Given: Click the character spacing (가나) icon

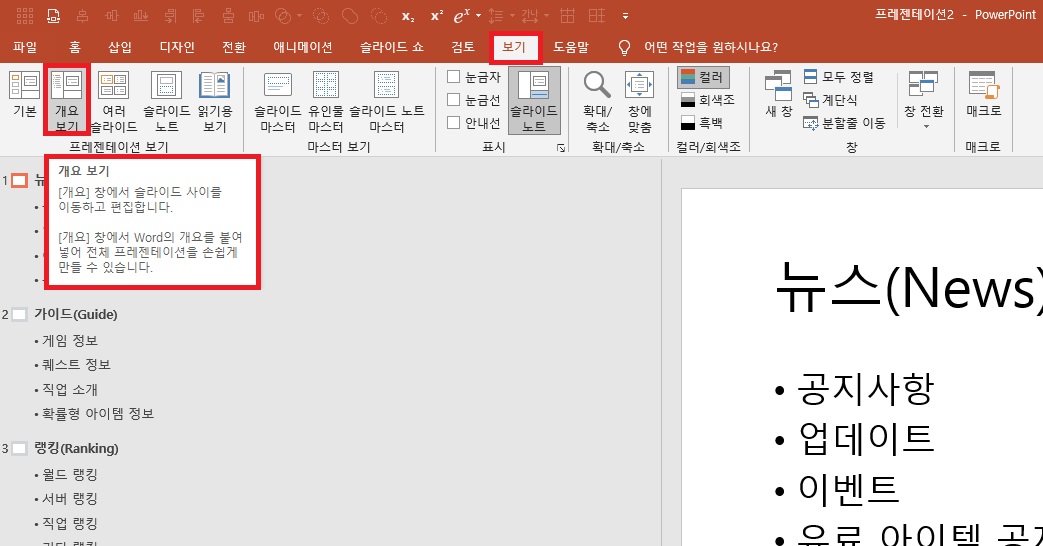Looking at the screenshot, I should click(529, 16).
